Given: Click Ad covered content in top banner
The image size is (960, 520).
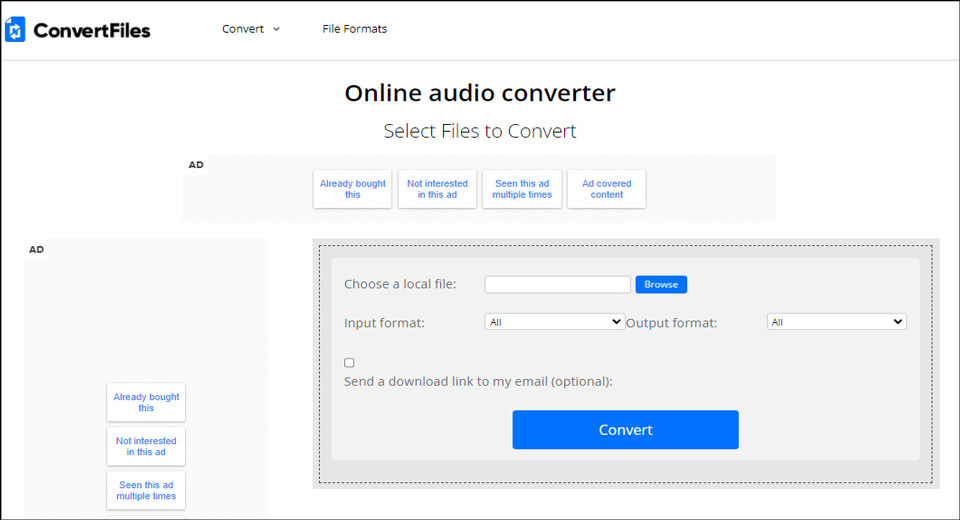Looking at the screenshot, I should [606, 189].
